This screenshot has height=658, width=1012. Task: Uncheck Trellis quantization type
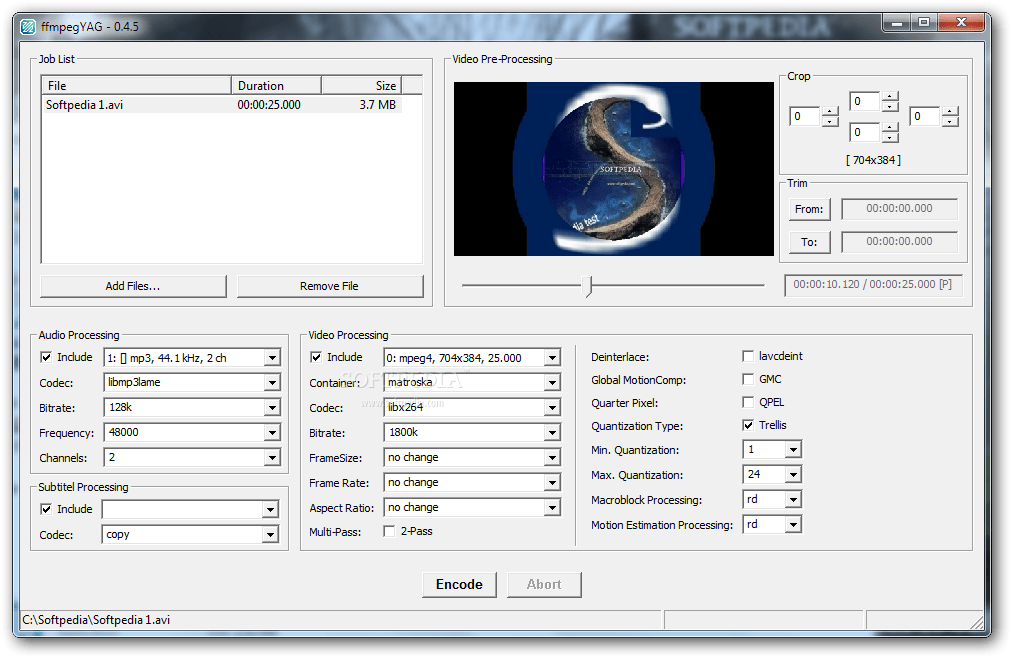(x=748, y=425)
